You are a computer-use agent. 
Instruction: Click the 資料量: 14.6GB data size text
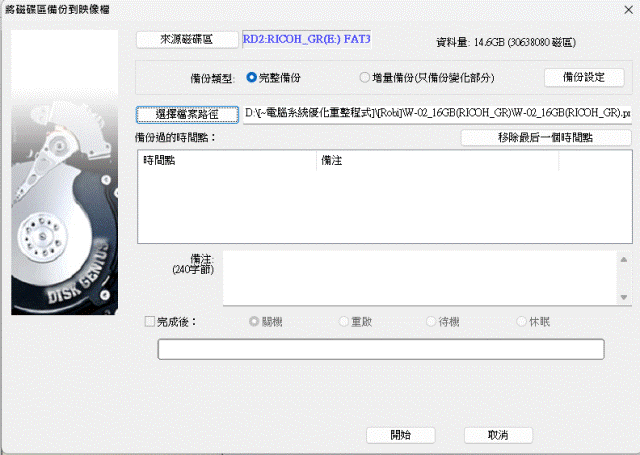[506, 42]
